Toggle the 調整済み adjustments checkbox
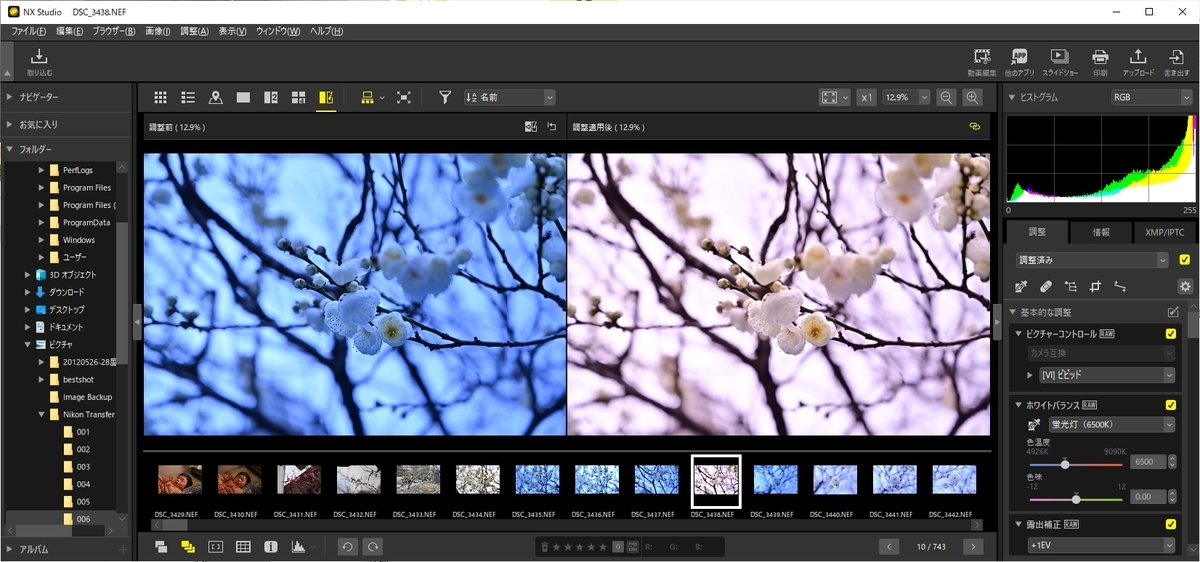 [x=1185, y=260]
